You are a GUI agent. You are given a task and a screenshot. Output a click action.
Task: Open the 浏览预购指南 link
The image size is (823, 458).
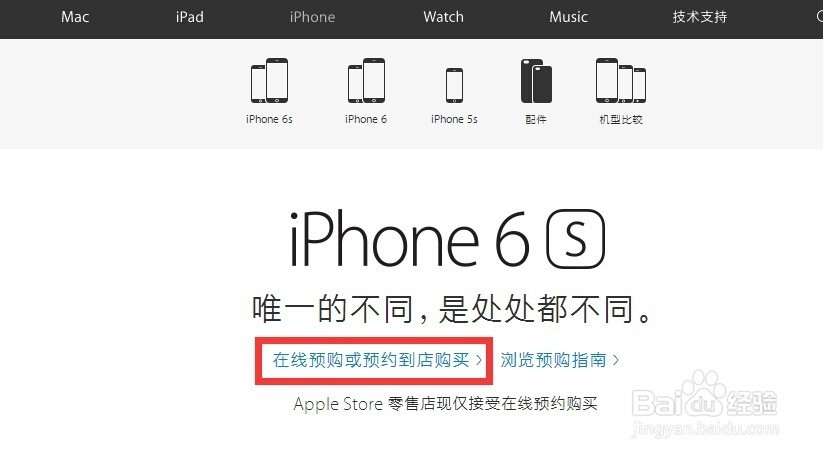tap(553, 360)
